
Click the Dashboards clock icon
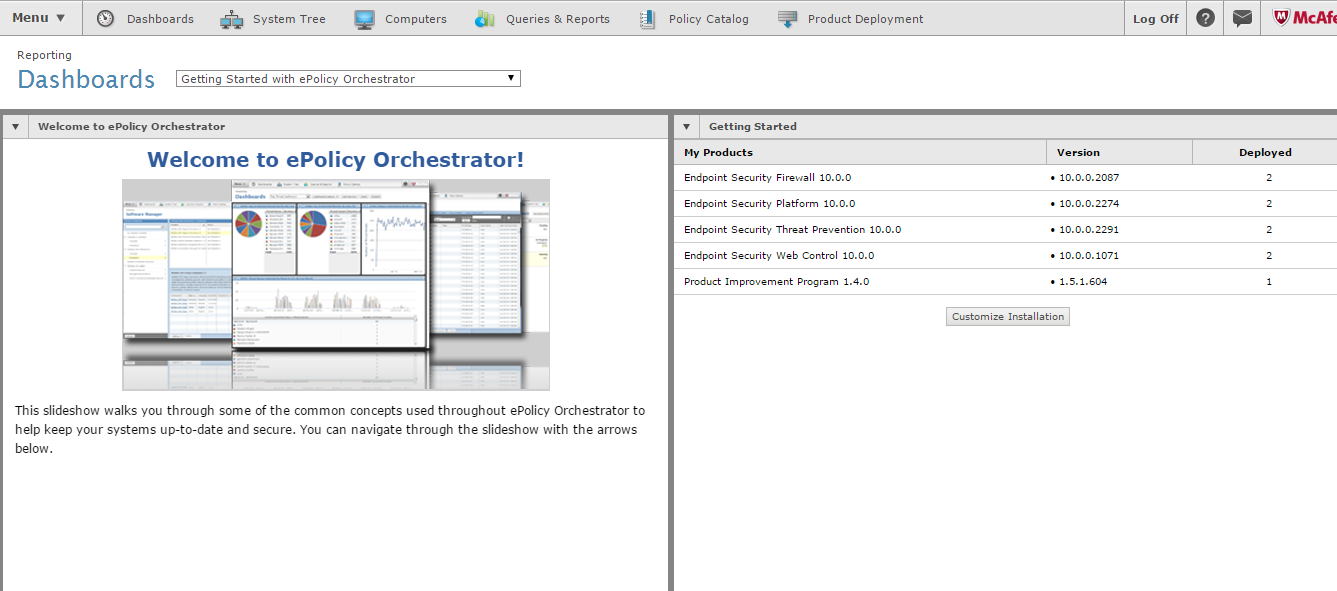tap(105, 18)
